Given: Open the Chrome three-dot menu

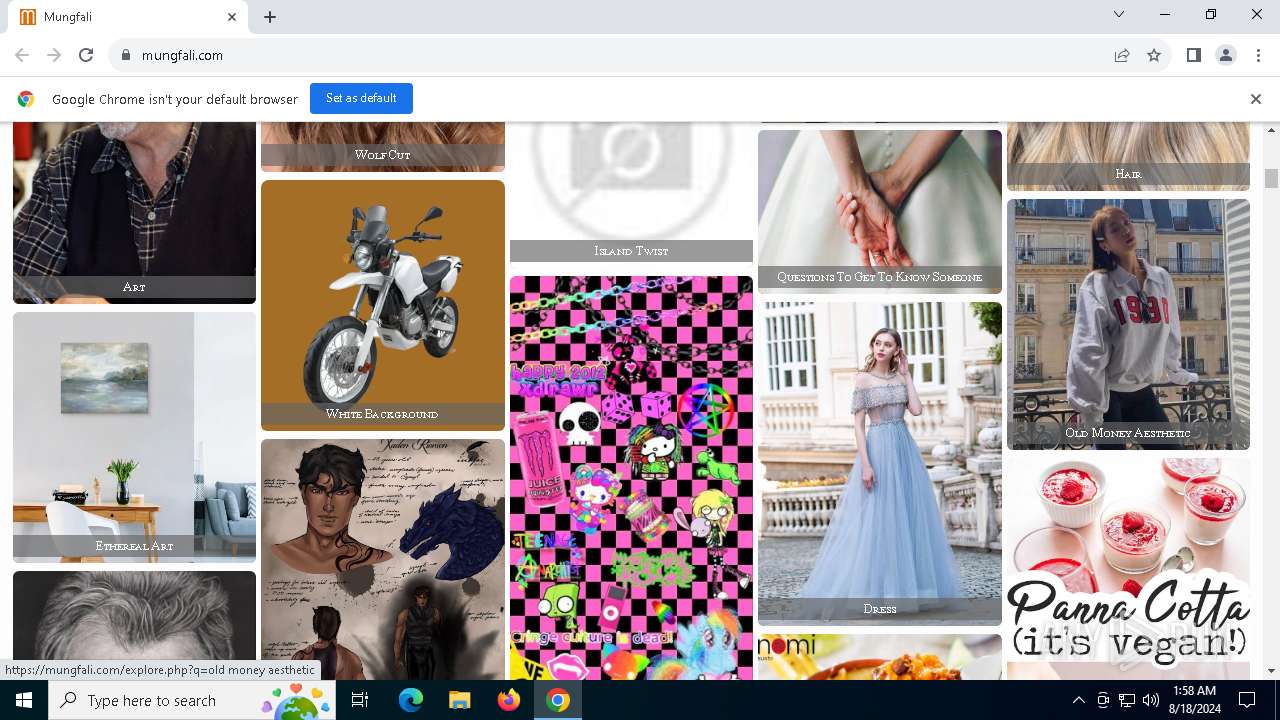Looking at the screenshot, I should [1258, 55].
